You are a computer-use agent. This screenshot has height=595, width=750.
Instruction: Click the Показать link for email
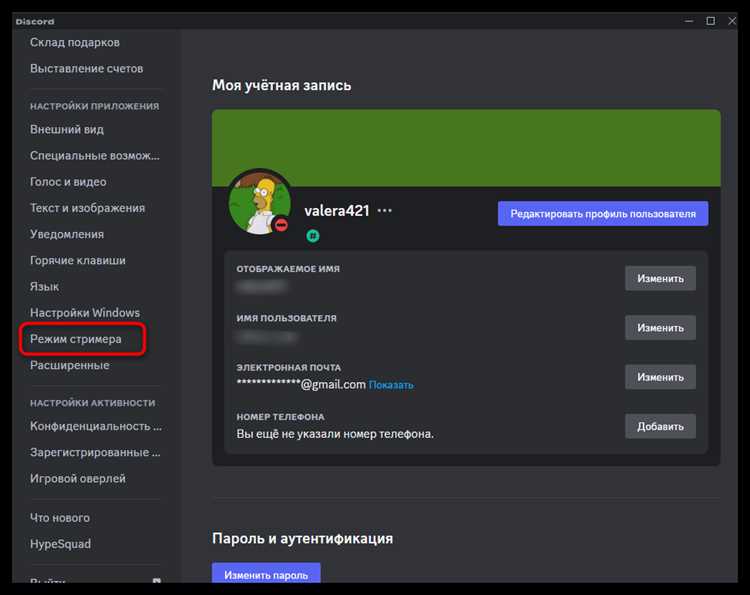pyautogui.click(x=391, y=385)
